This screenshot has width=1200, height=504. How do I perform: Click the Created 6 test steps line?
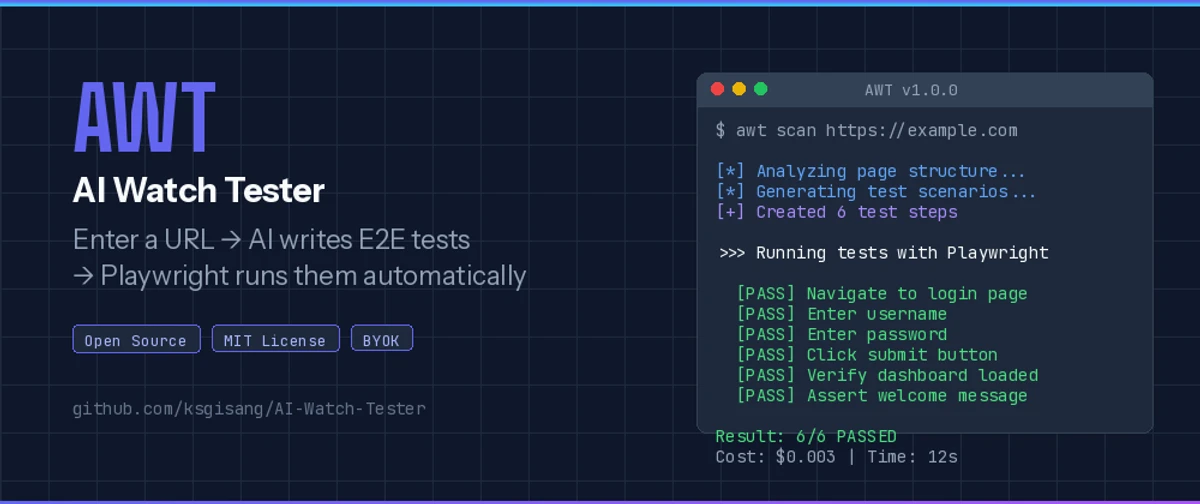pyautogui.click(x=837, y=212)
